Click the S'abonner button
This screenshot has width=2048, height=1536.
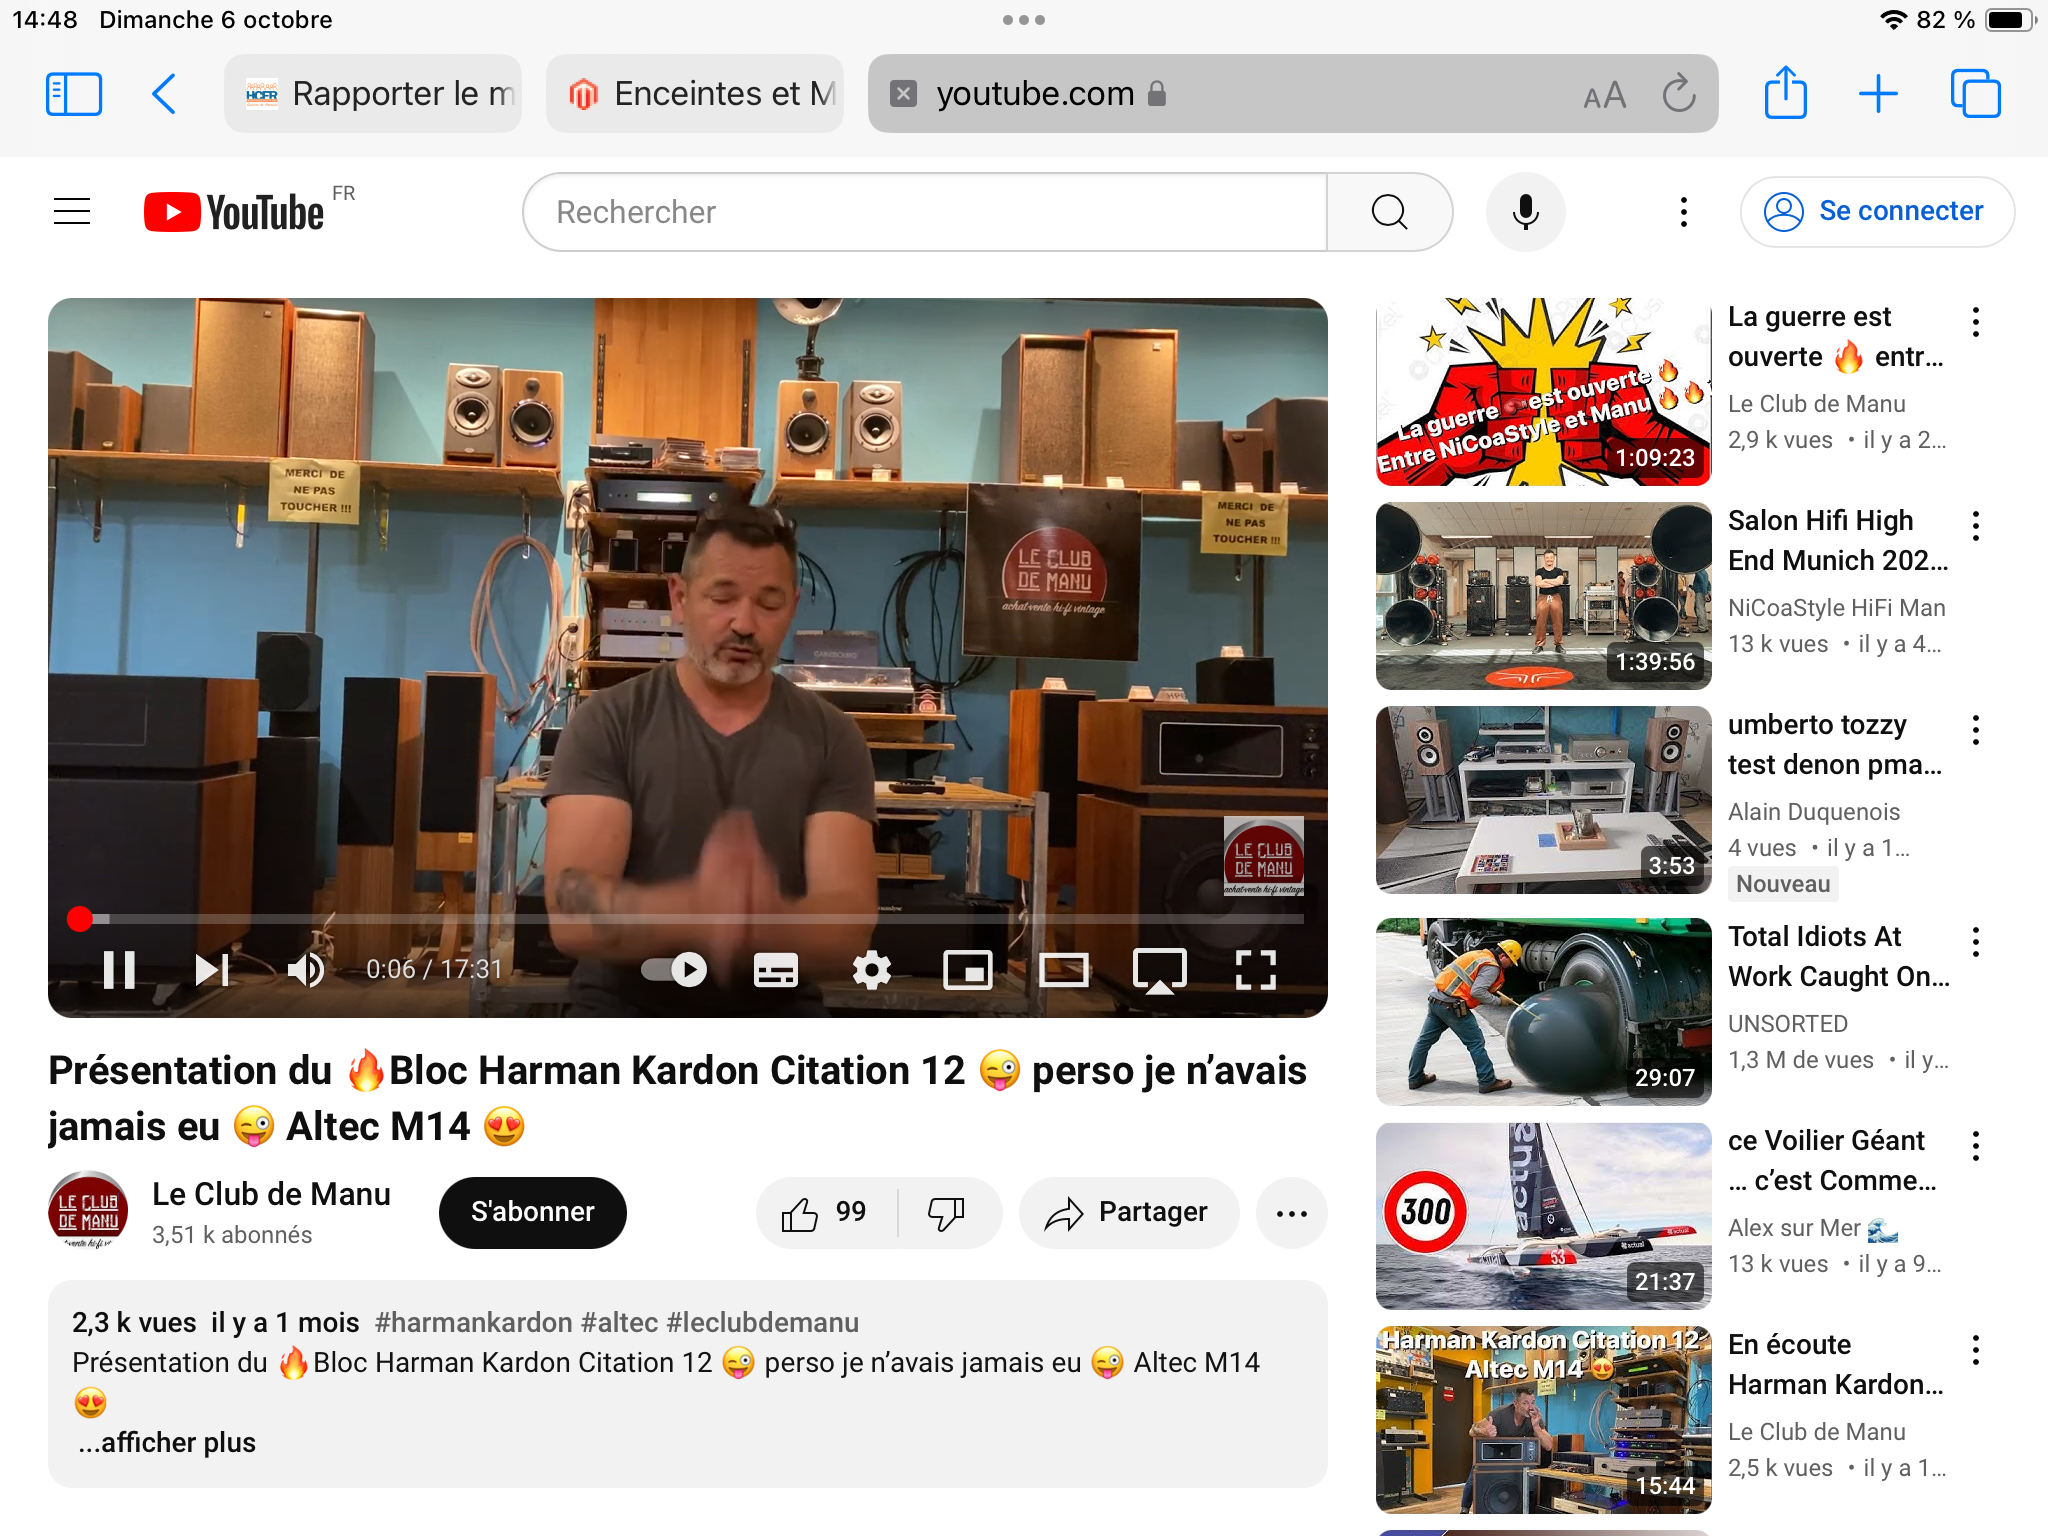coord(532,1212)
